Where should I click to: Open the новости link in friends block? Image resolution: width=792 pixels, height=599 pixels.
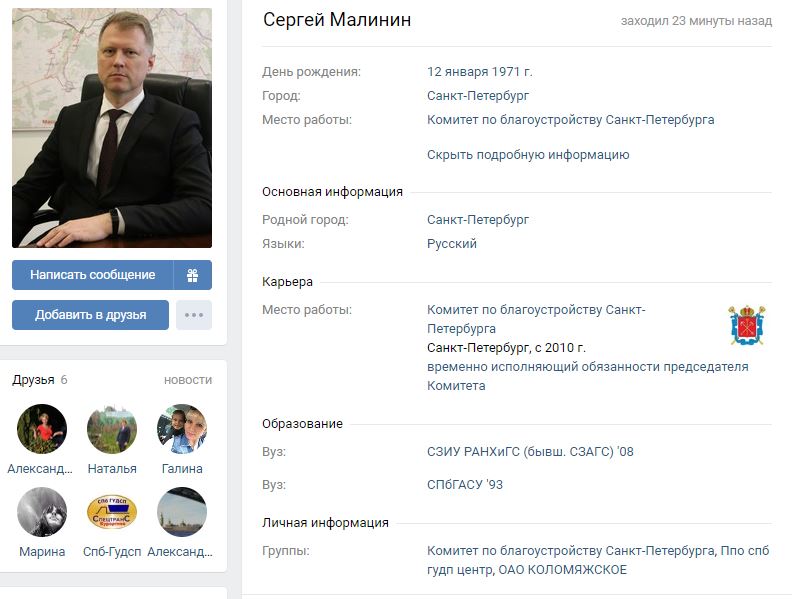[x=188, y=380]
